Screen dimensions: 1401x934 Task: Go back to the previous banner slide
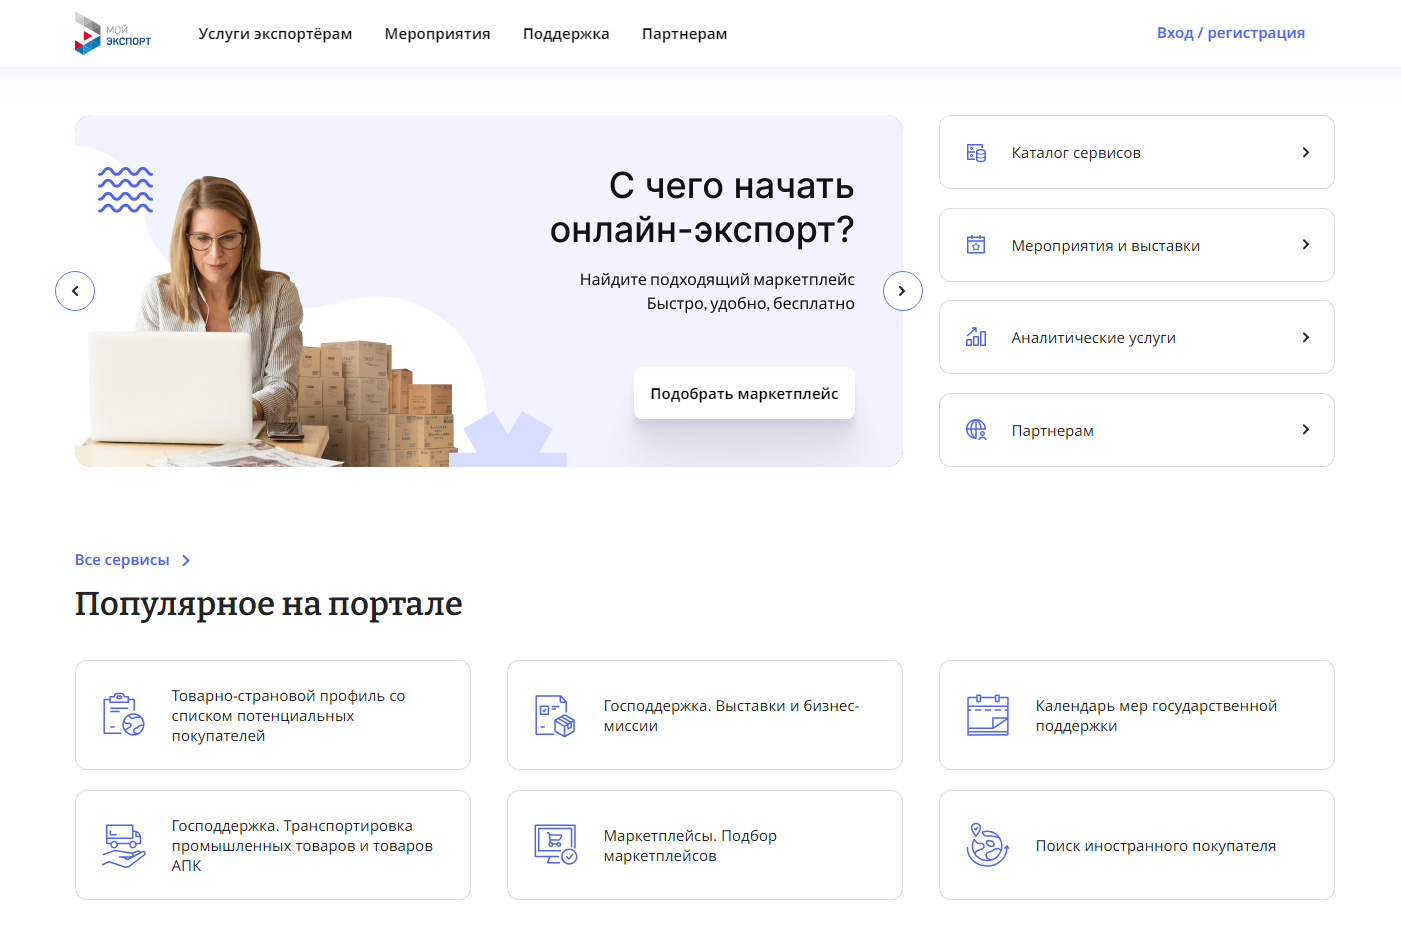coord(75,291)
